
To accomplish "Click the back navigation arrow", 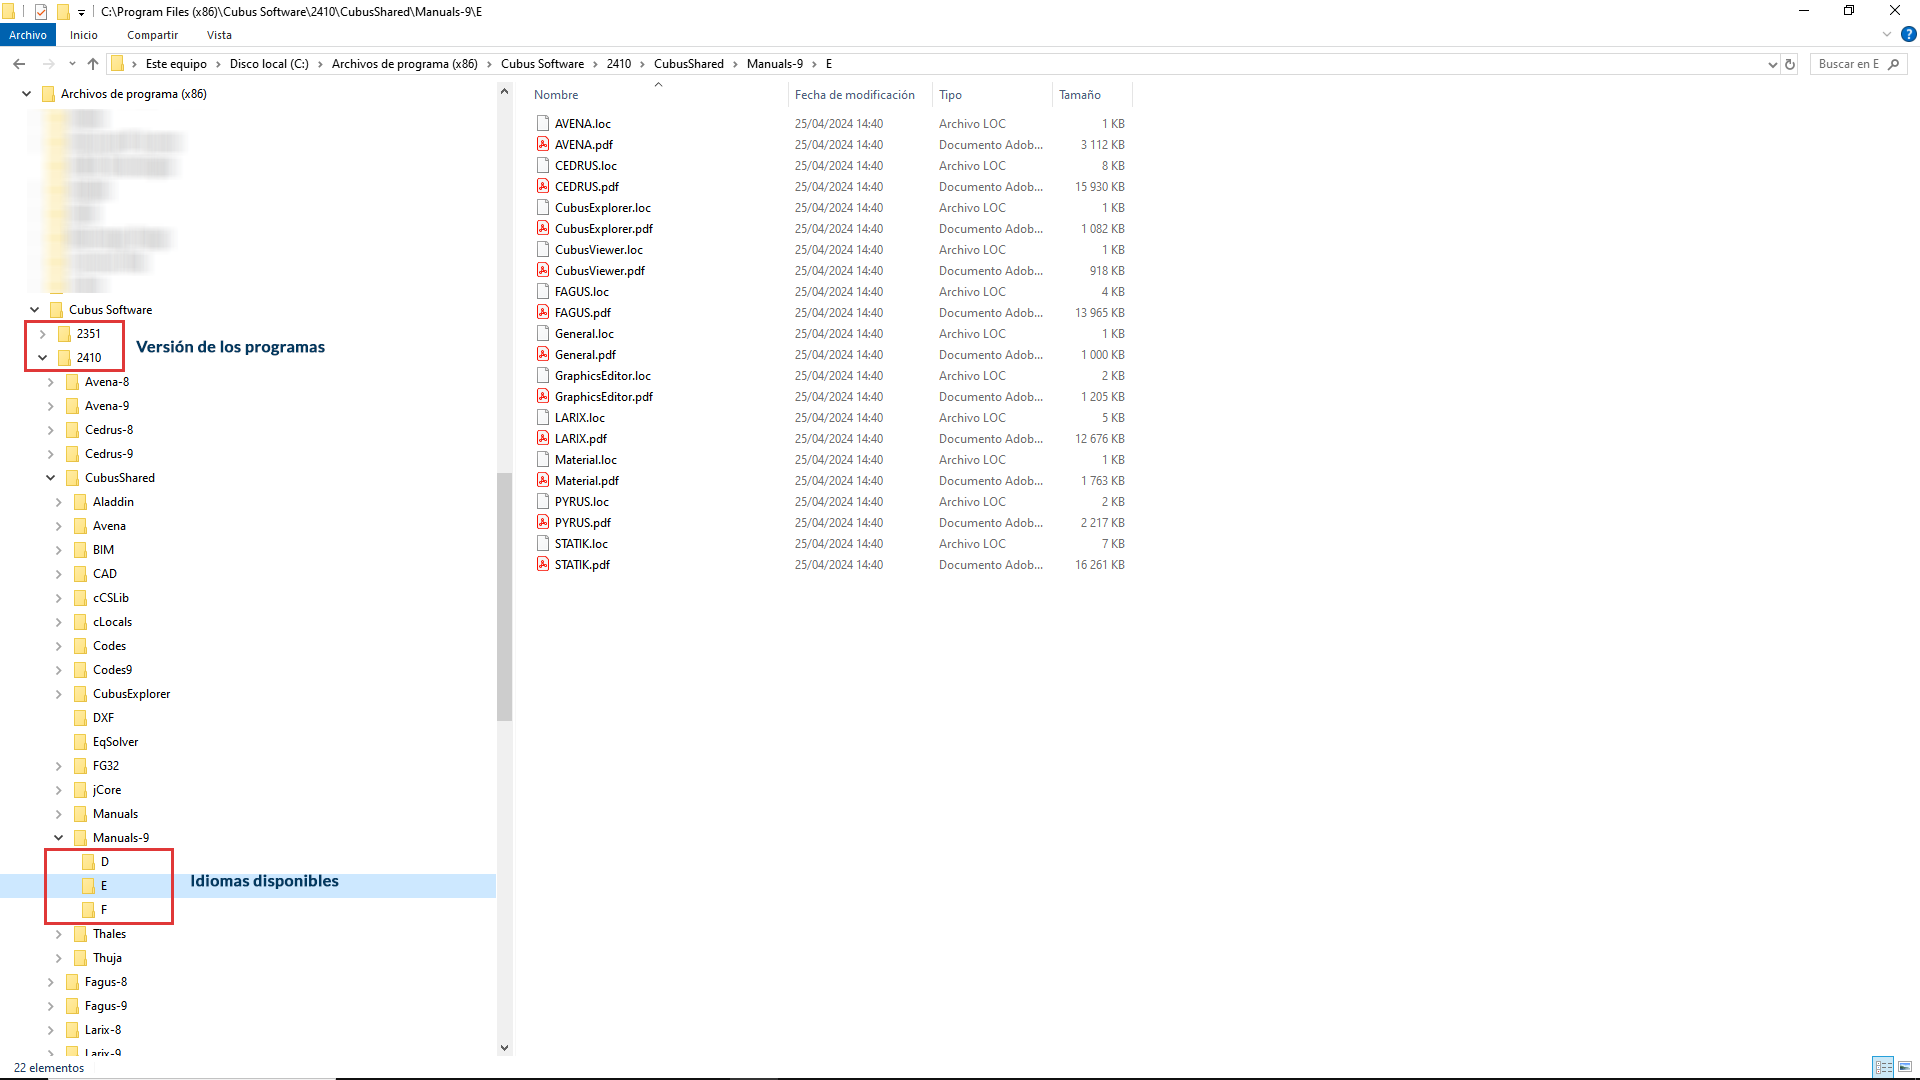I will click(19, 64).
